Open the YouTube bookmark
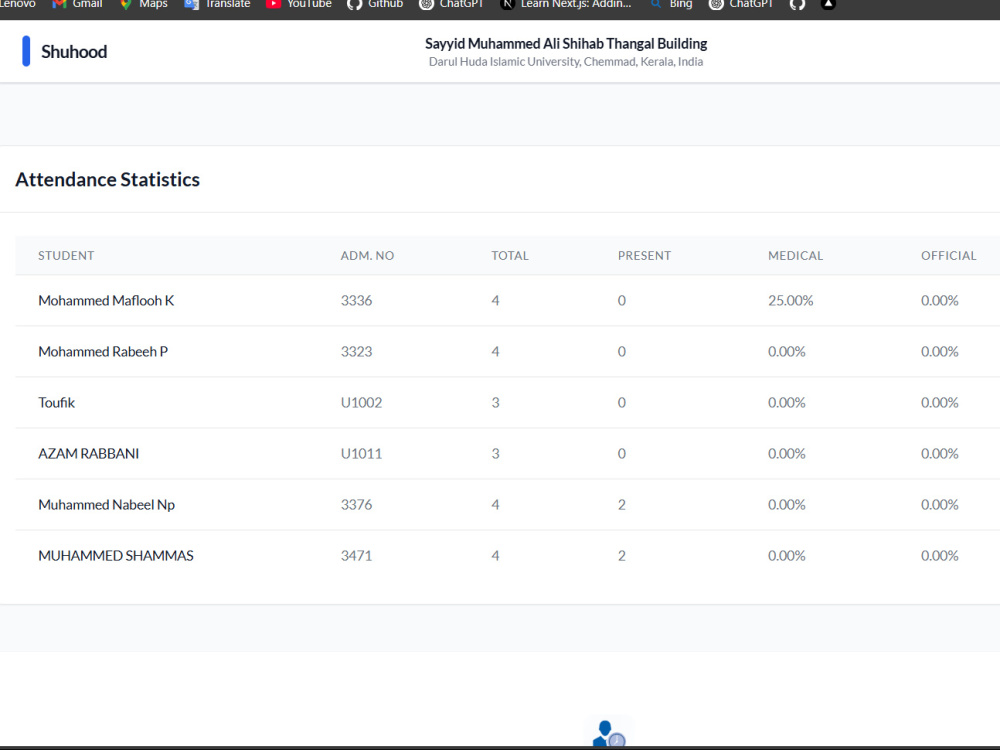The height and width of the screenshot is (750, 1000). click(298, 4)
